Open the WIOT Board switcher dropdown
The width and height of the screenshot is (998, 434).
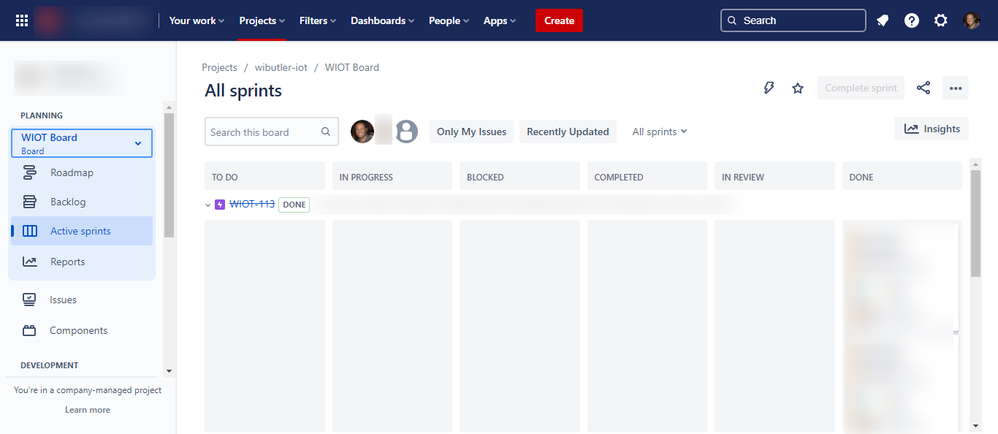[81, 143]
